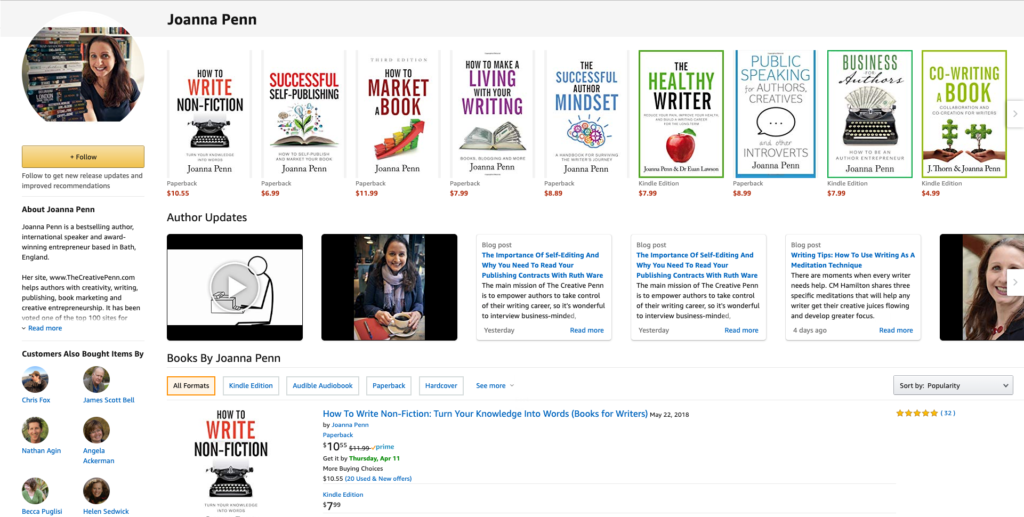Open the Sort by Popularity dropdown
Viewport: 1024px width, 517px height.
click(x=953, y=386)
